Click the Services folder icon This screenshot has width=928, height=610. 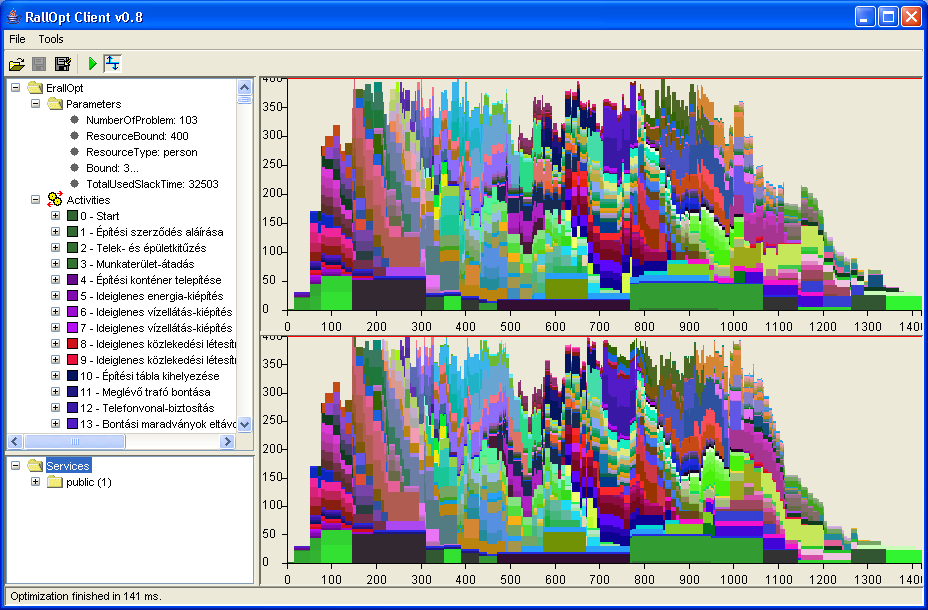click(x=35, y=466)
